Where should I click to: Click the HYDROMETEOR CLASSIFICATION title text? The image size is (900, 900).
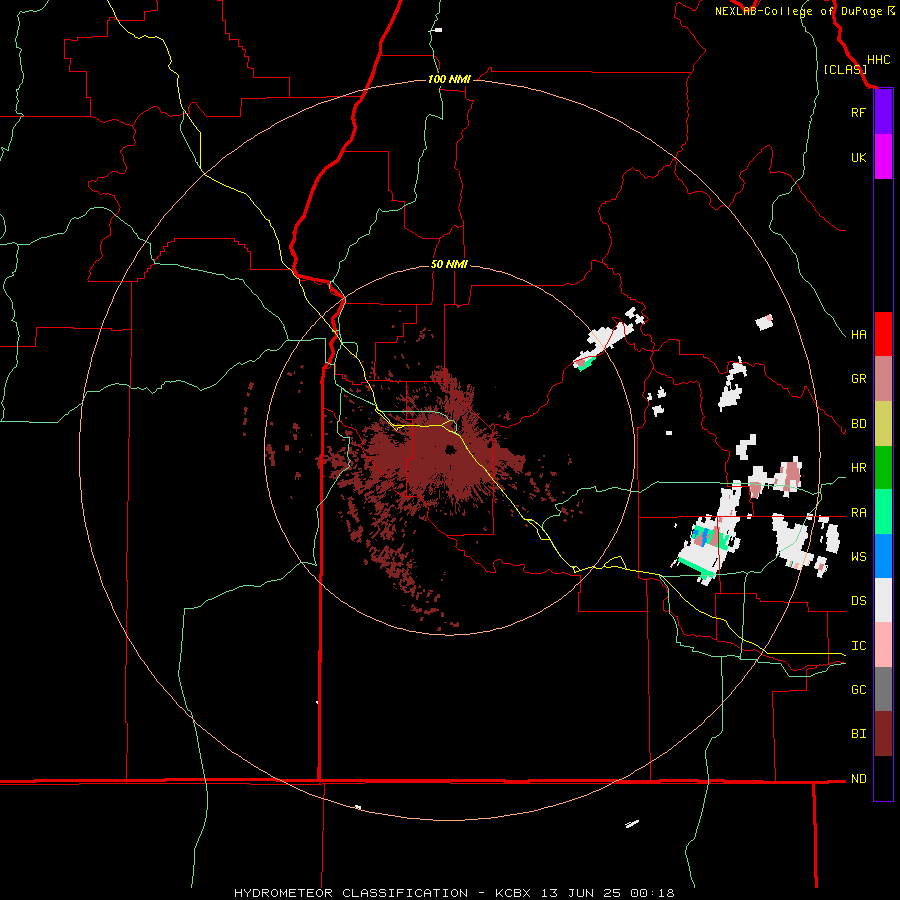pyautogui.click(x=351, y=893)
